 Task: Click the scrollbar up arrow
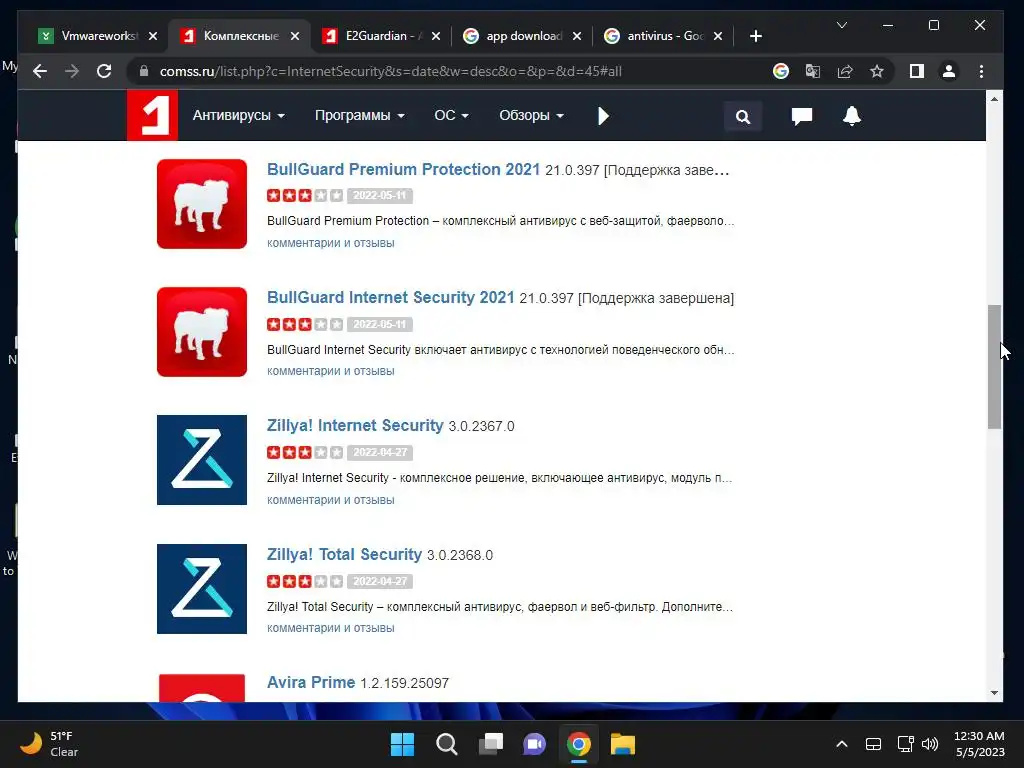pyautogui.click(x=994, y=99)
